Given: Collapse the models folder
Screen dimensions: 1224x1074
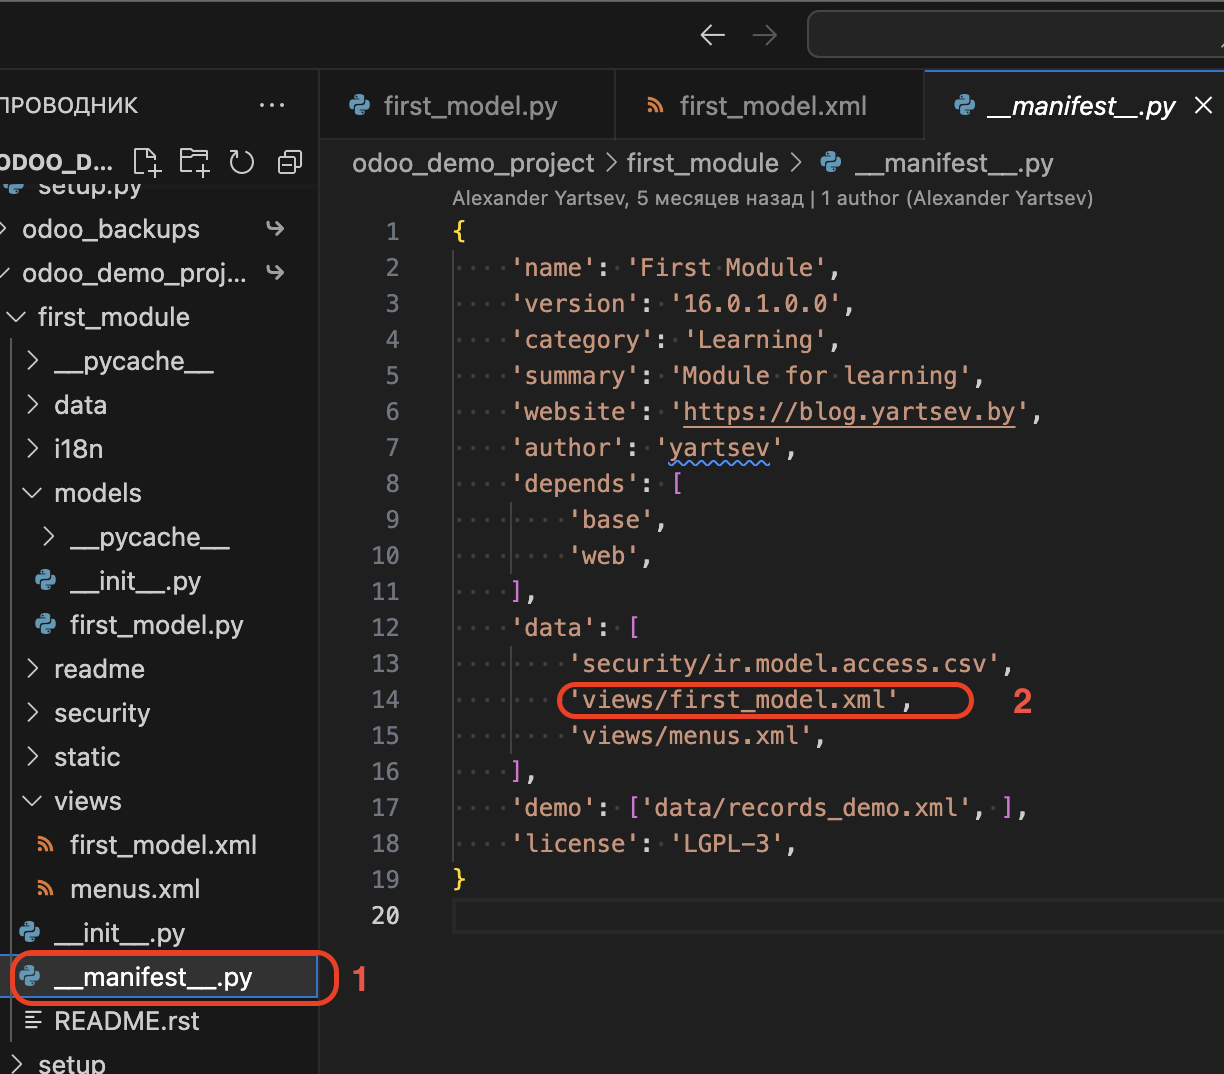Looking at the screenshot, I should point(32,493).
